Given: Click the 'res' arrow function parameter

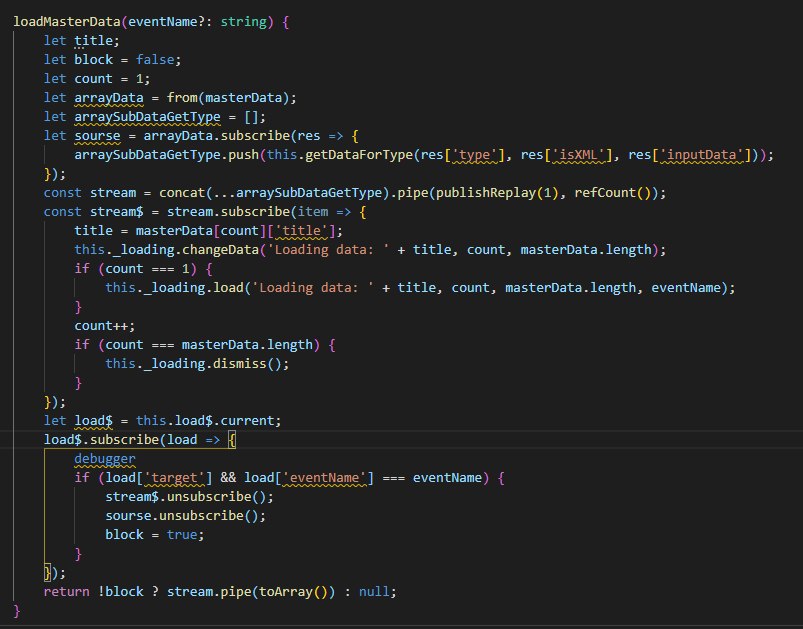Looking at the screenshot, I should click(x=309, y=135).
